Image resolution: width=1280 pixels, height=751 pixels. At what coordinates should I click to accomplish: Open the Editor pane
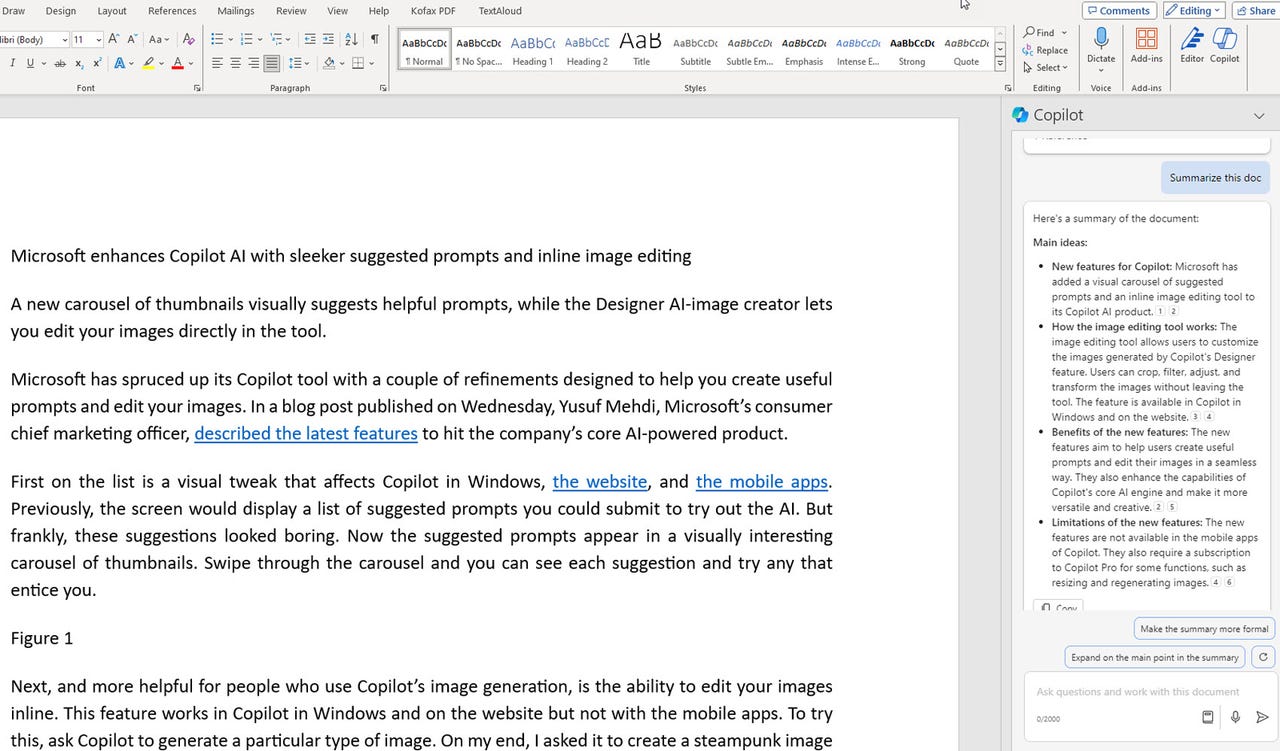click(x=1192, y=45)
